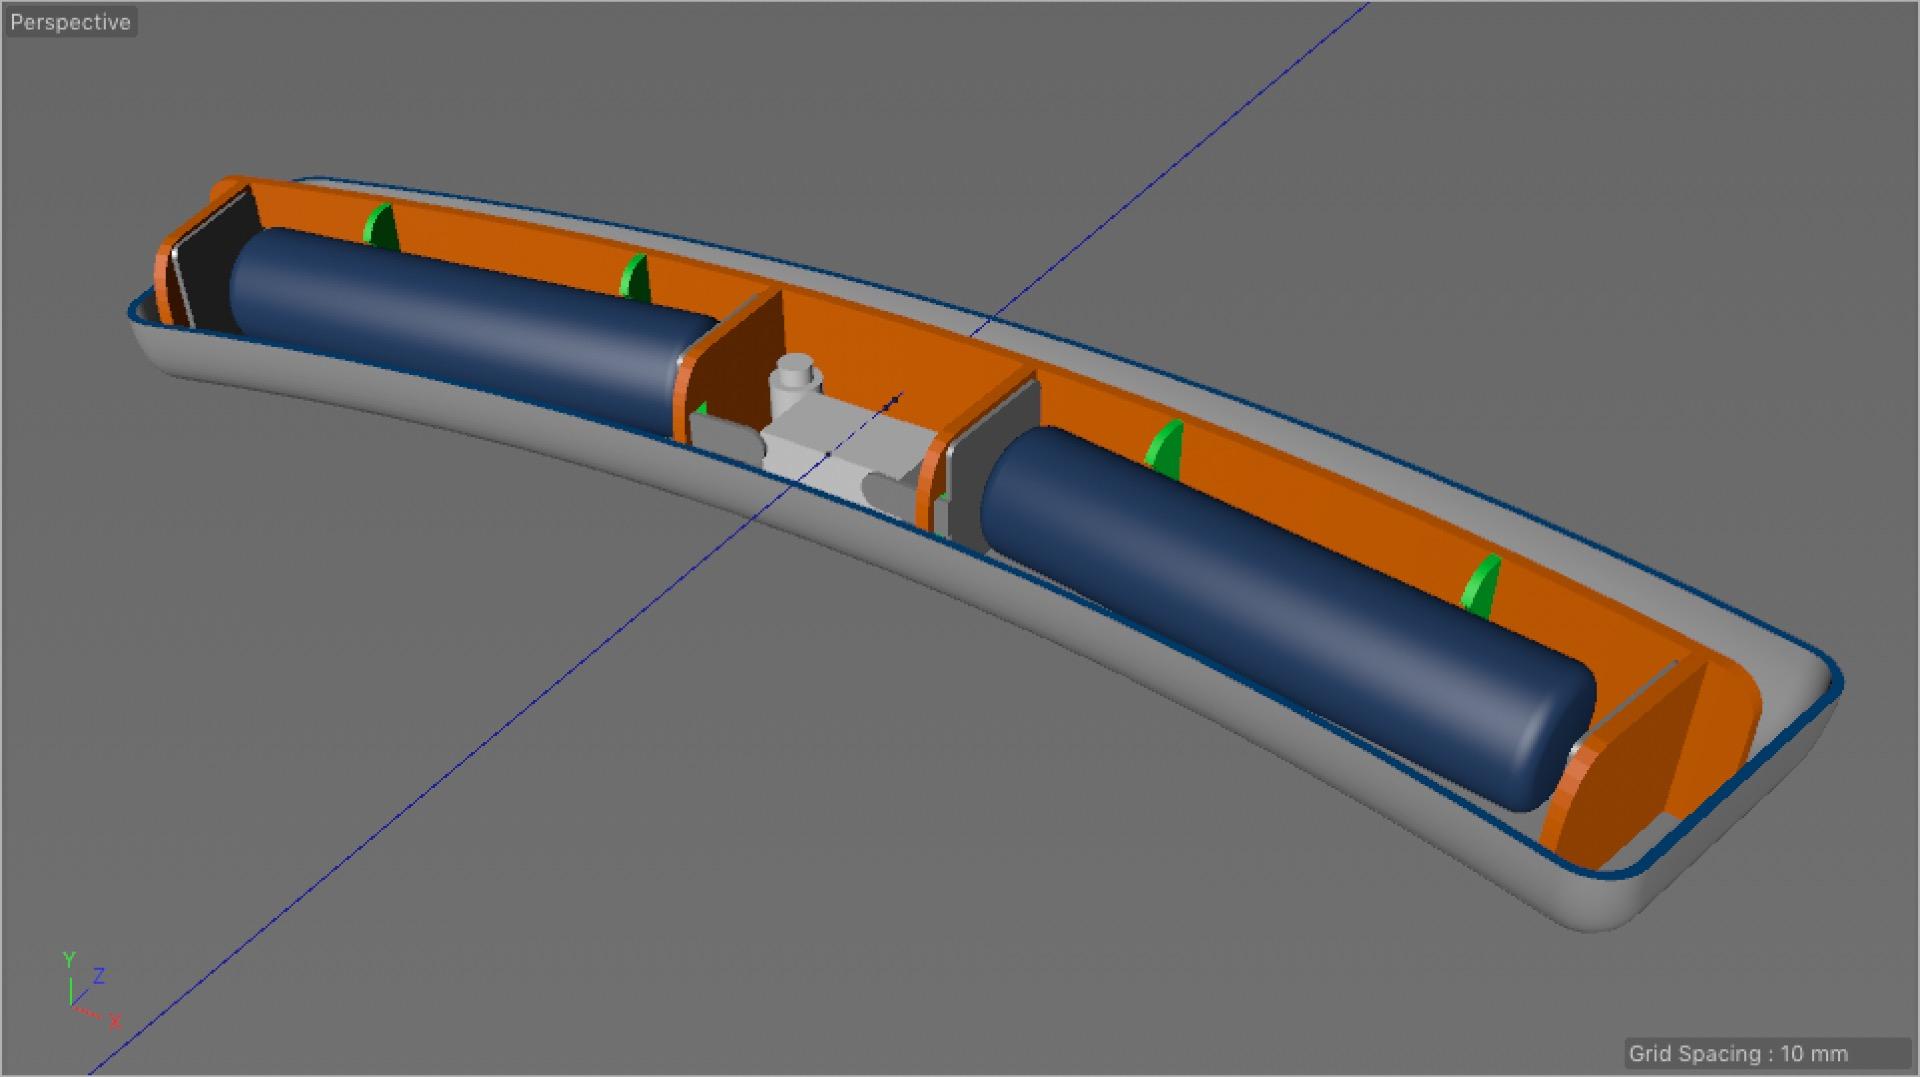Viewport: 1920px width, 1077px height.
Task: Click the "Grid Spacing : 10 mm" readout
Action: pyautogui.click(x=1738, y=1053)
